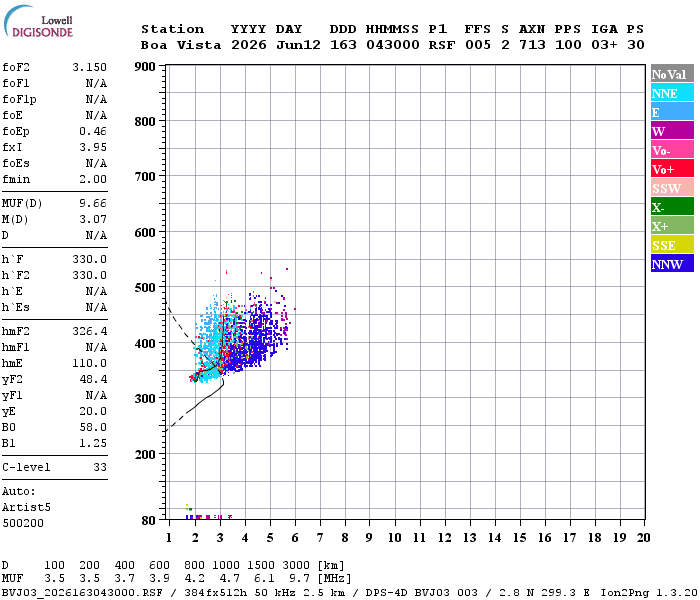700x600 pixels.
Task: Select the X+ light green legend swatch
Action: pos(672,225)
